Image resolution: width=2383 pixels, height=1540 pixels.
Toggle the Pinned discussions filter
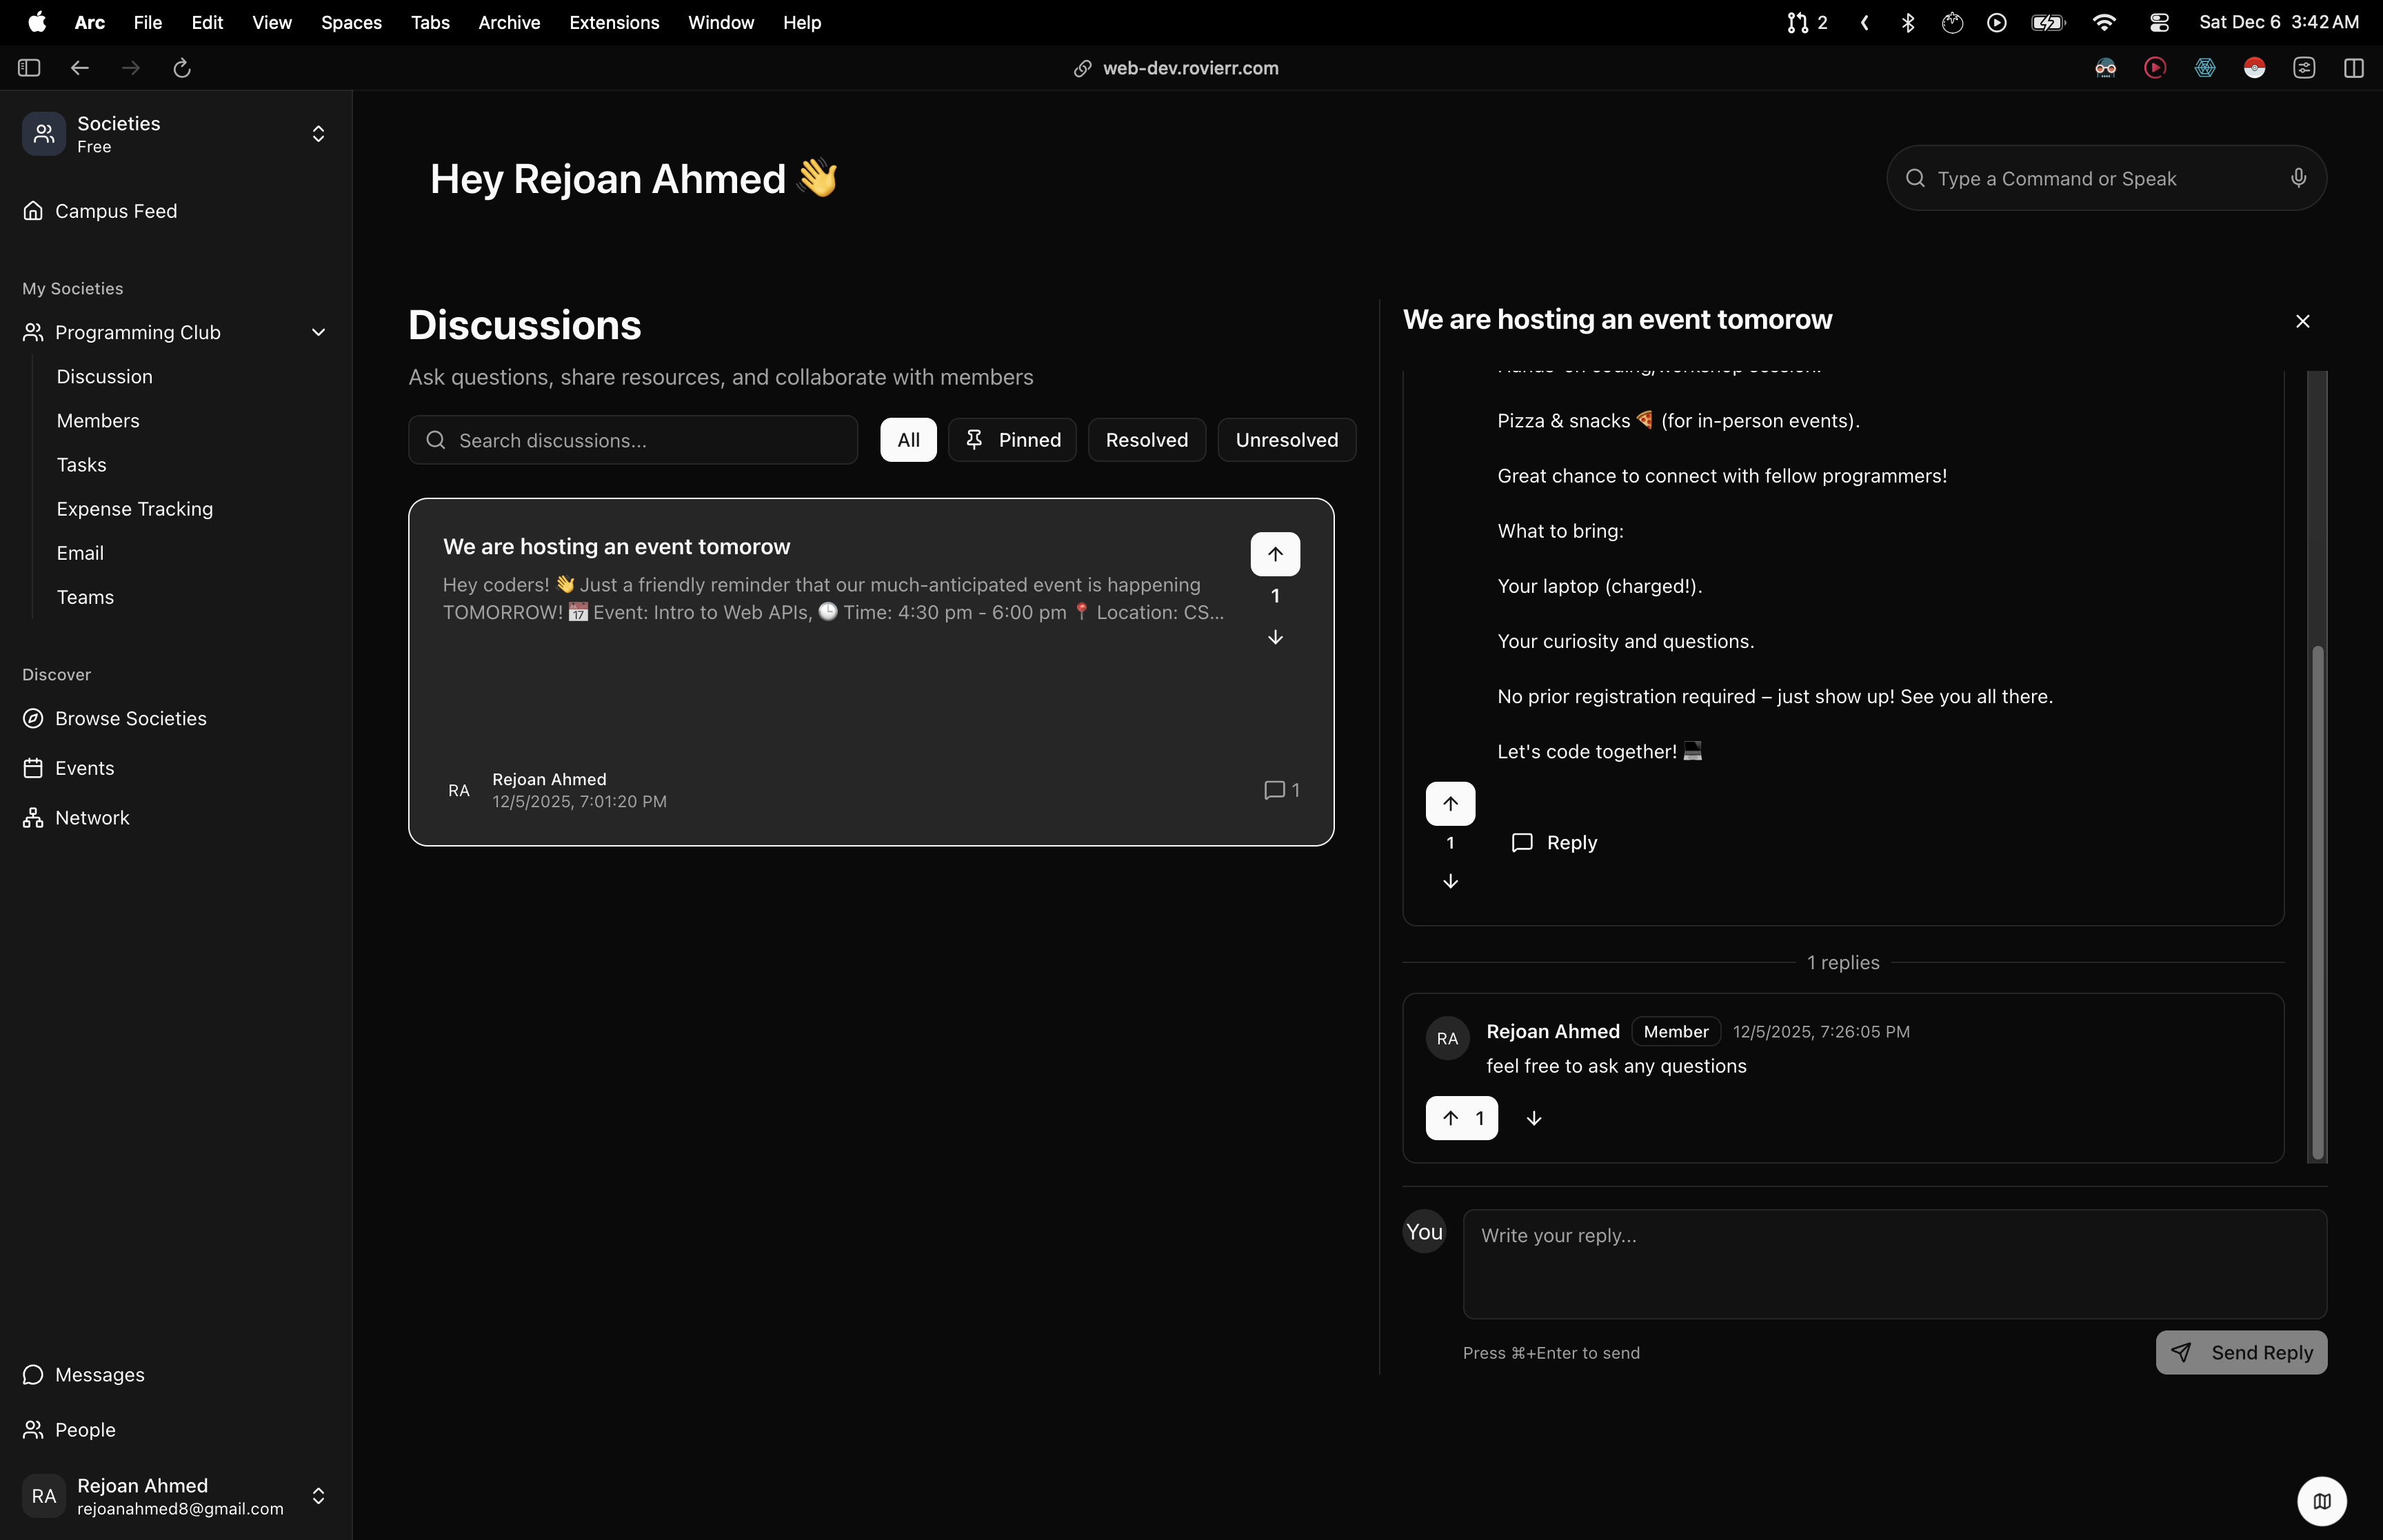(x=1012, y=440)
